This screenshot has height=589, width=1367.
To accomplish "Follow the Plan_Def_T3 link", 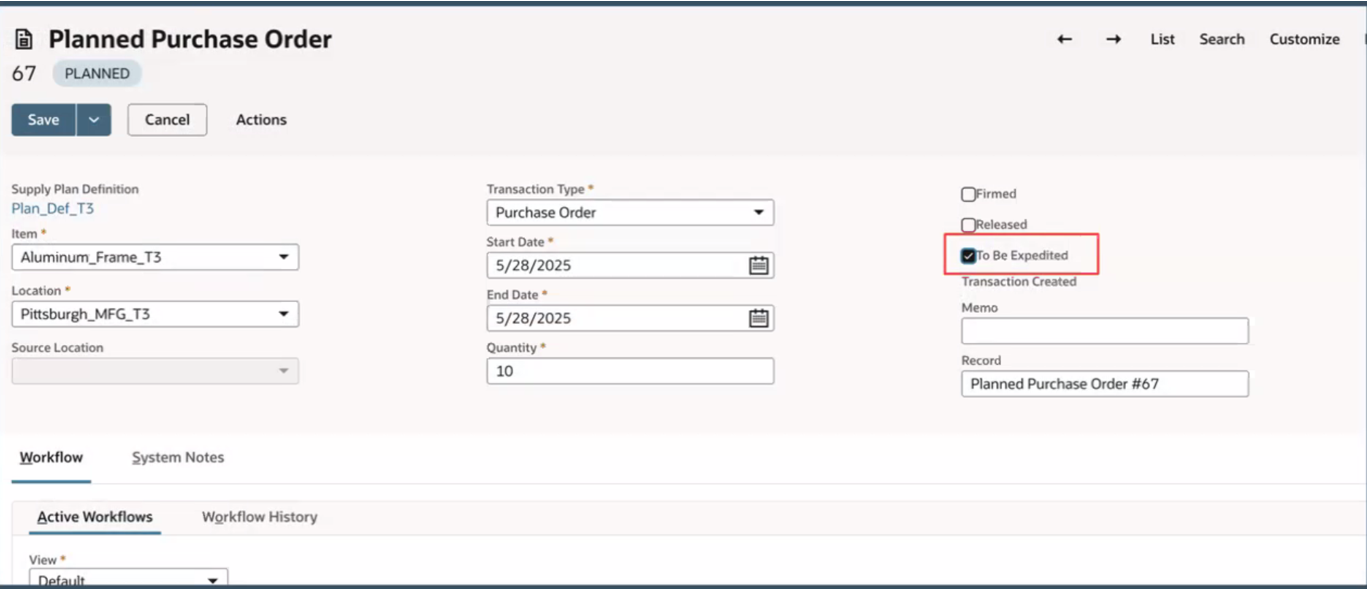I will point(52,209).
